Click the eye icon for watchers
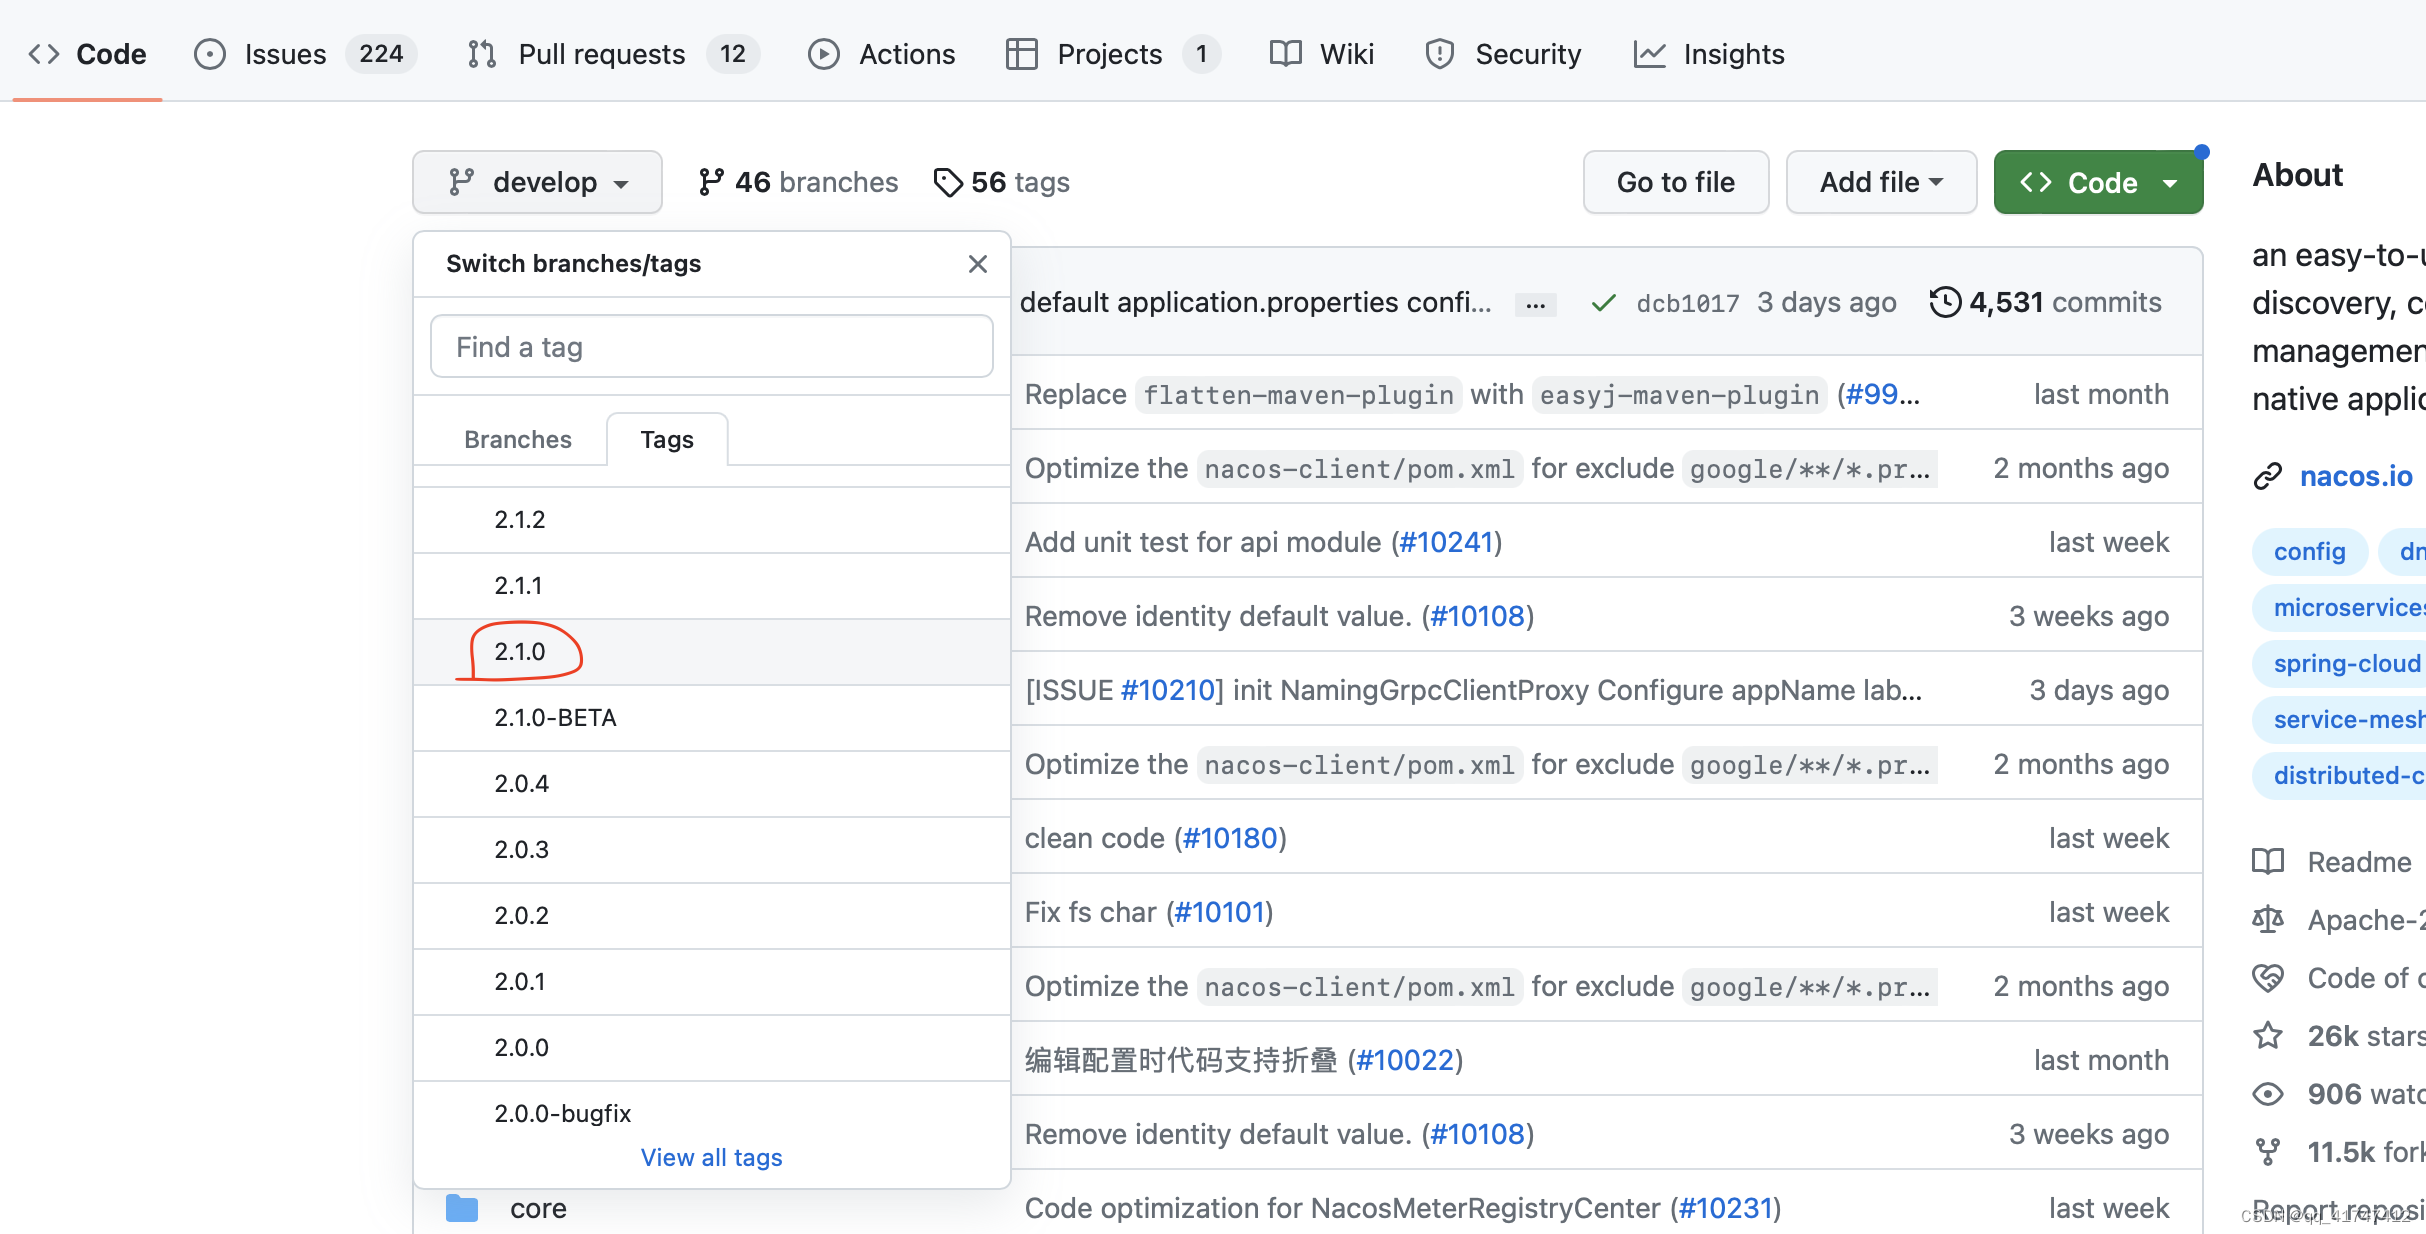 (2268, 1094)
